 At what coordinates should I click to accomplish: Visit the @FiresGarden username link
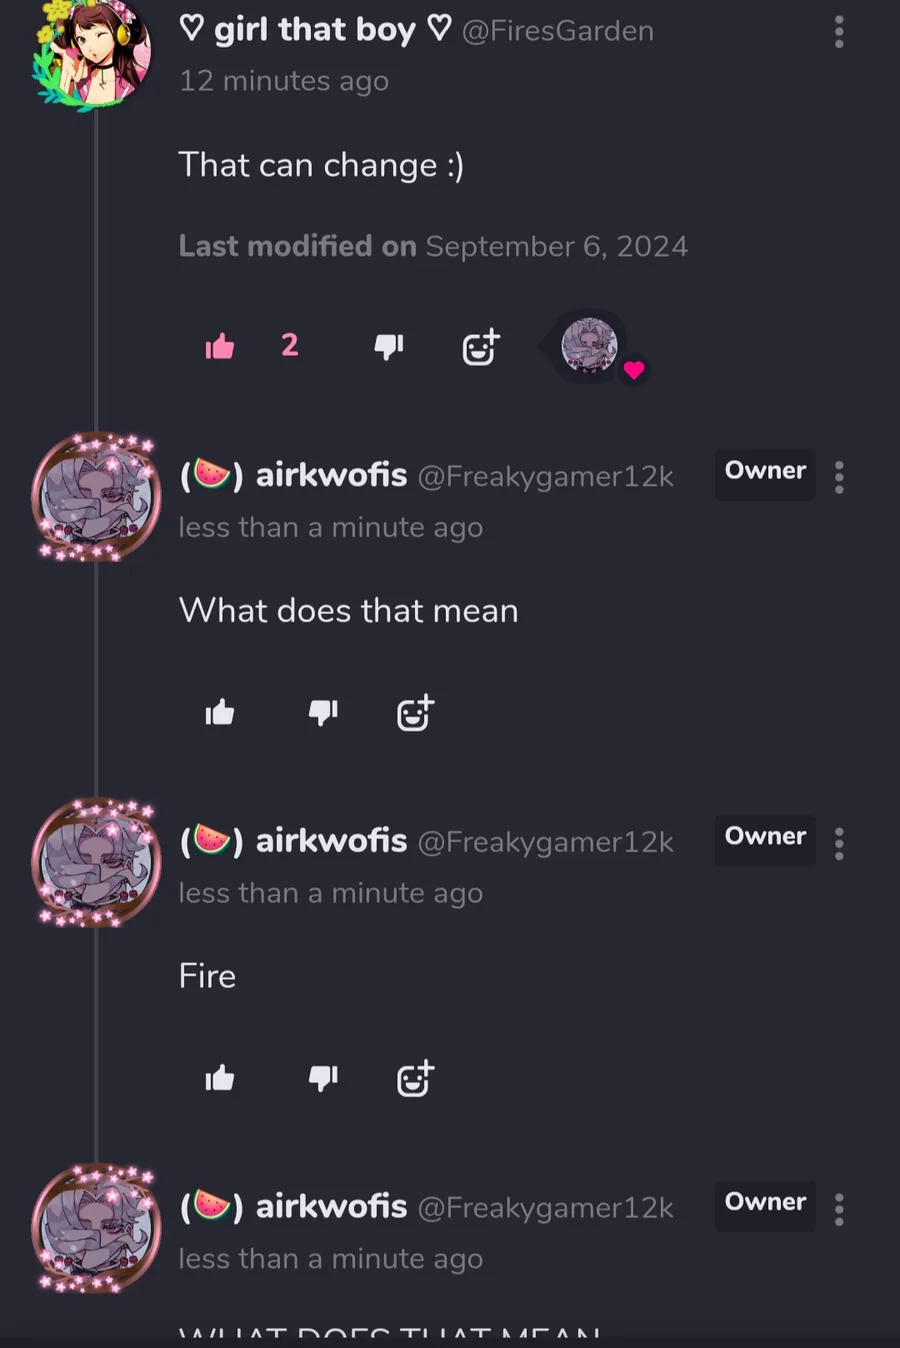pyautogui.click(x=558, y=31)
